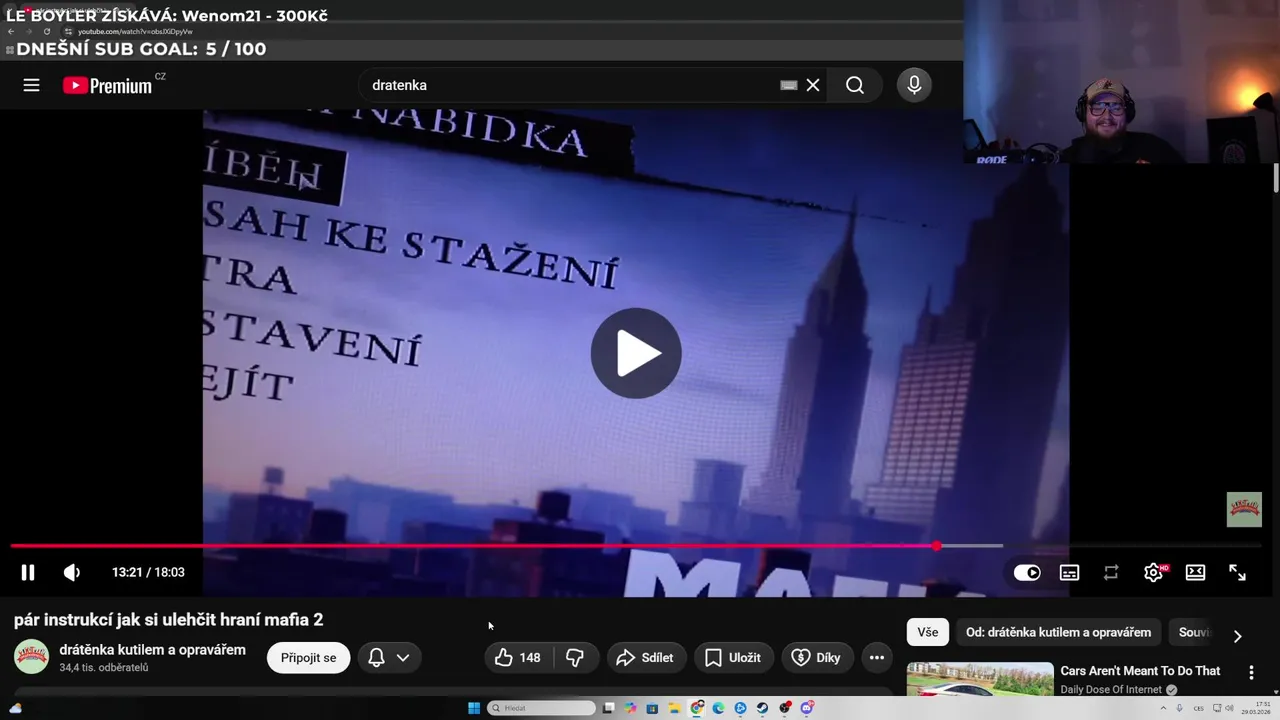Pause the video from the player bar
Viewport: 1280px width, 720px height.
[28, 572]
